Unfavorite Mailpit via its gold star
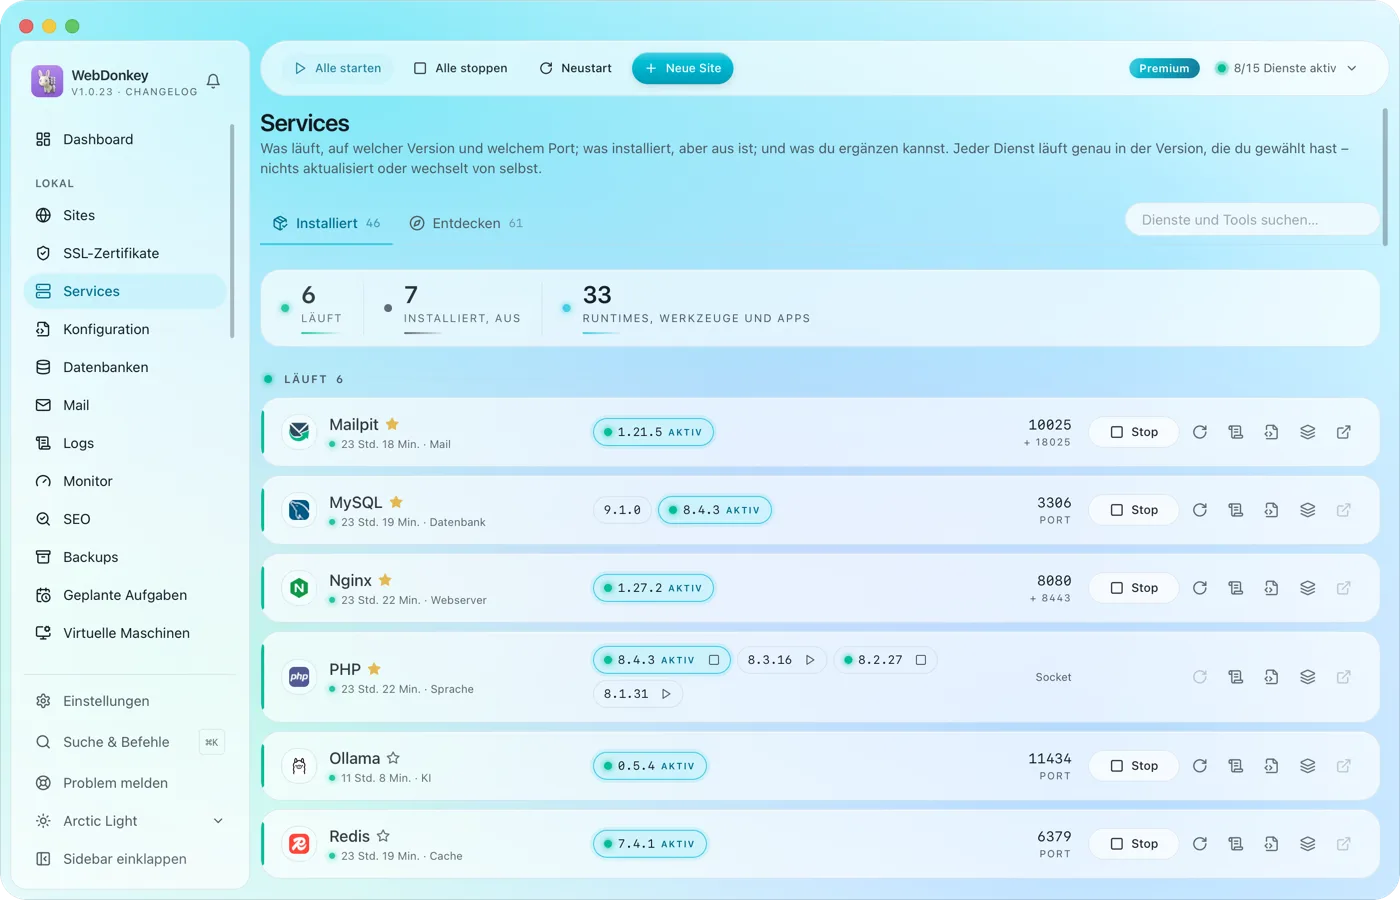The height and width of the screenshot is (900, 1400). [392, 424]
